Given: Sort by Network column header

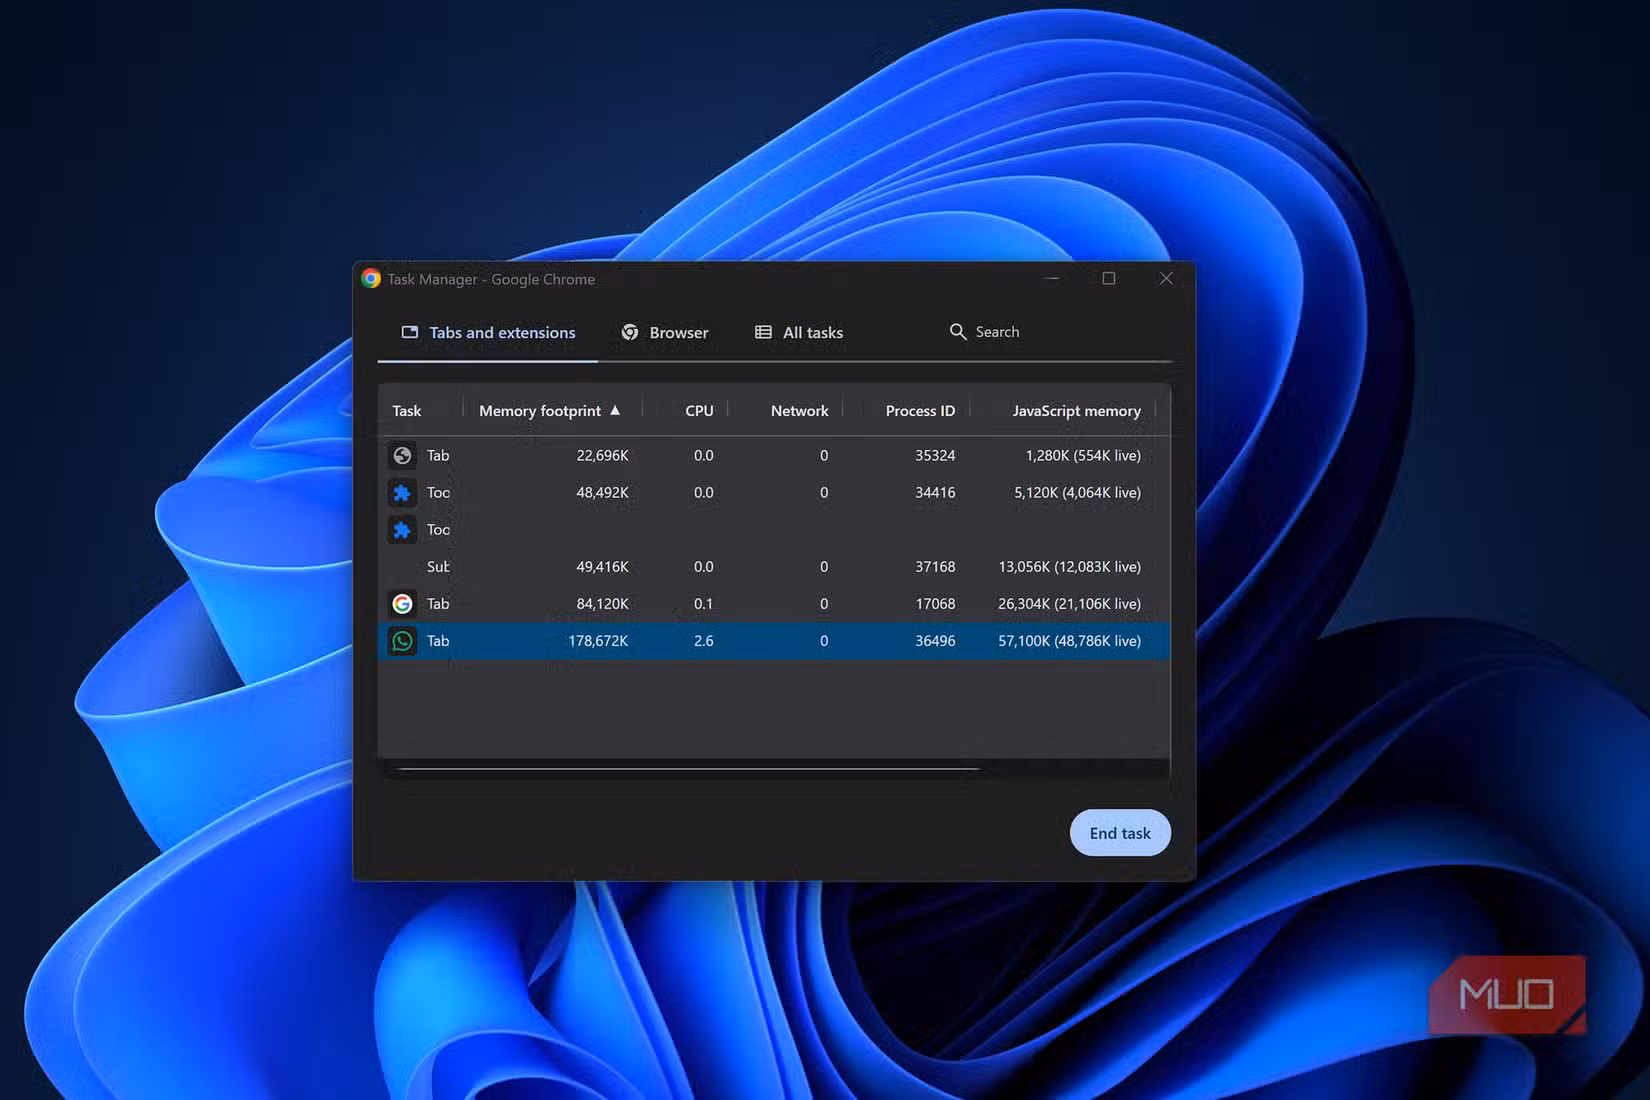Looking at the screenshot, I should pos(799,411).
